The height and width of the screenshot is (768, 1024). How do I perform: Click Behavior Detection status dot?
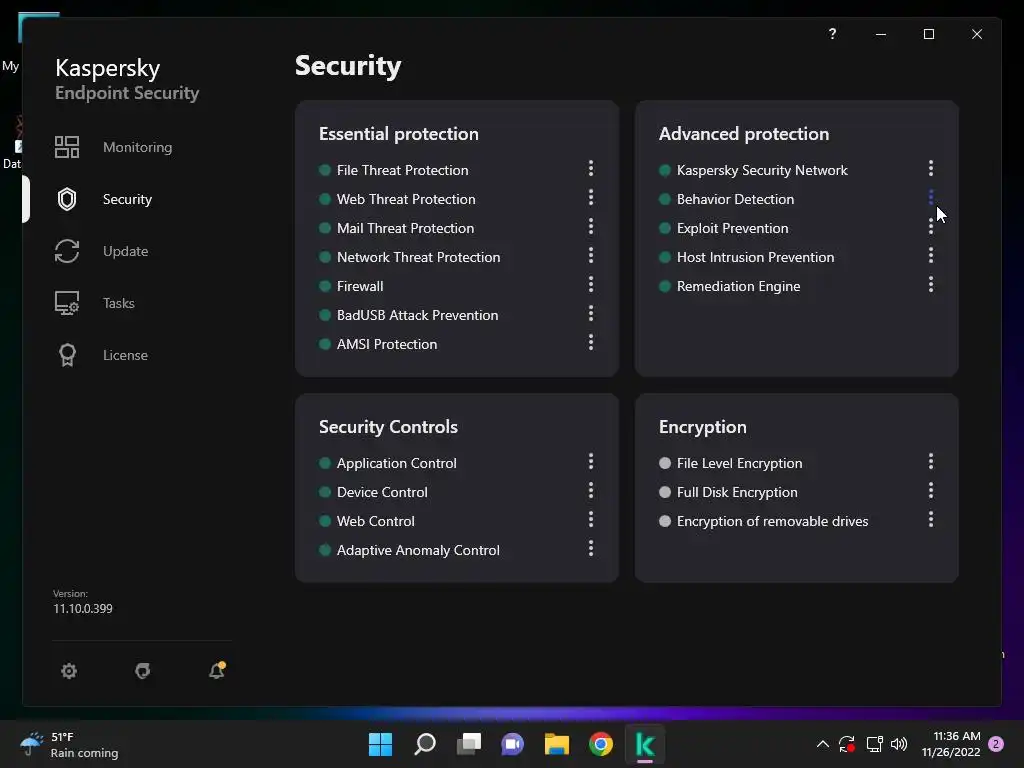(x=665, y=199)
